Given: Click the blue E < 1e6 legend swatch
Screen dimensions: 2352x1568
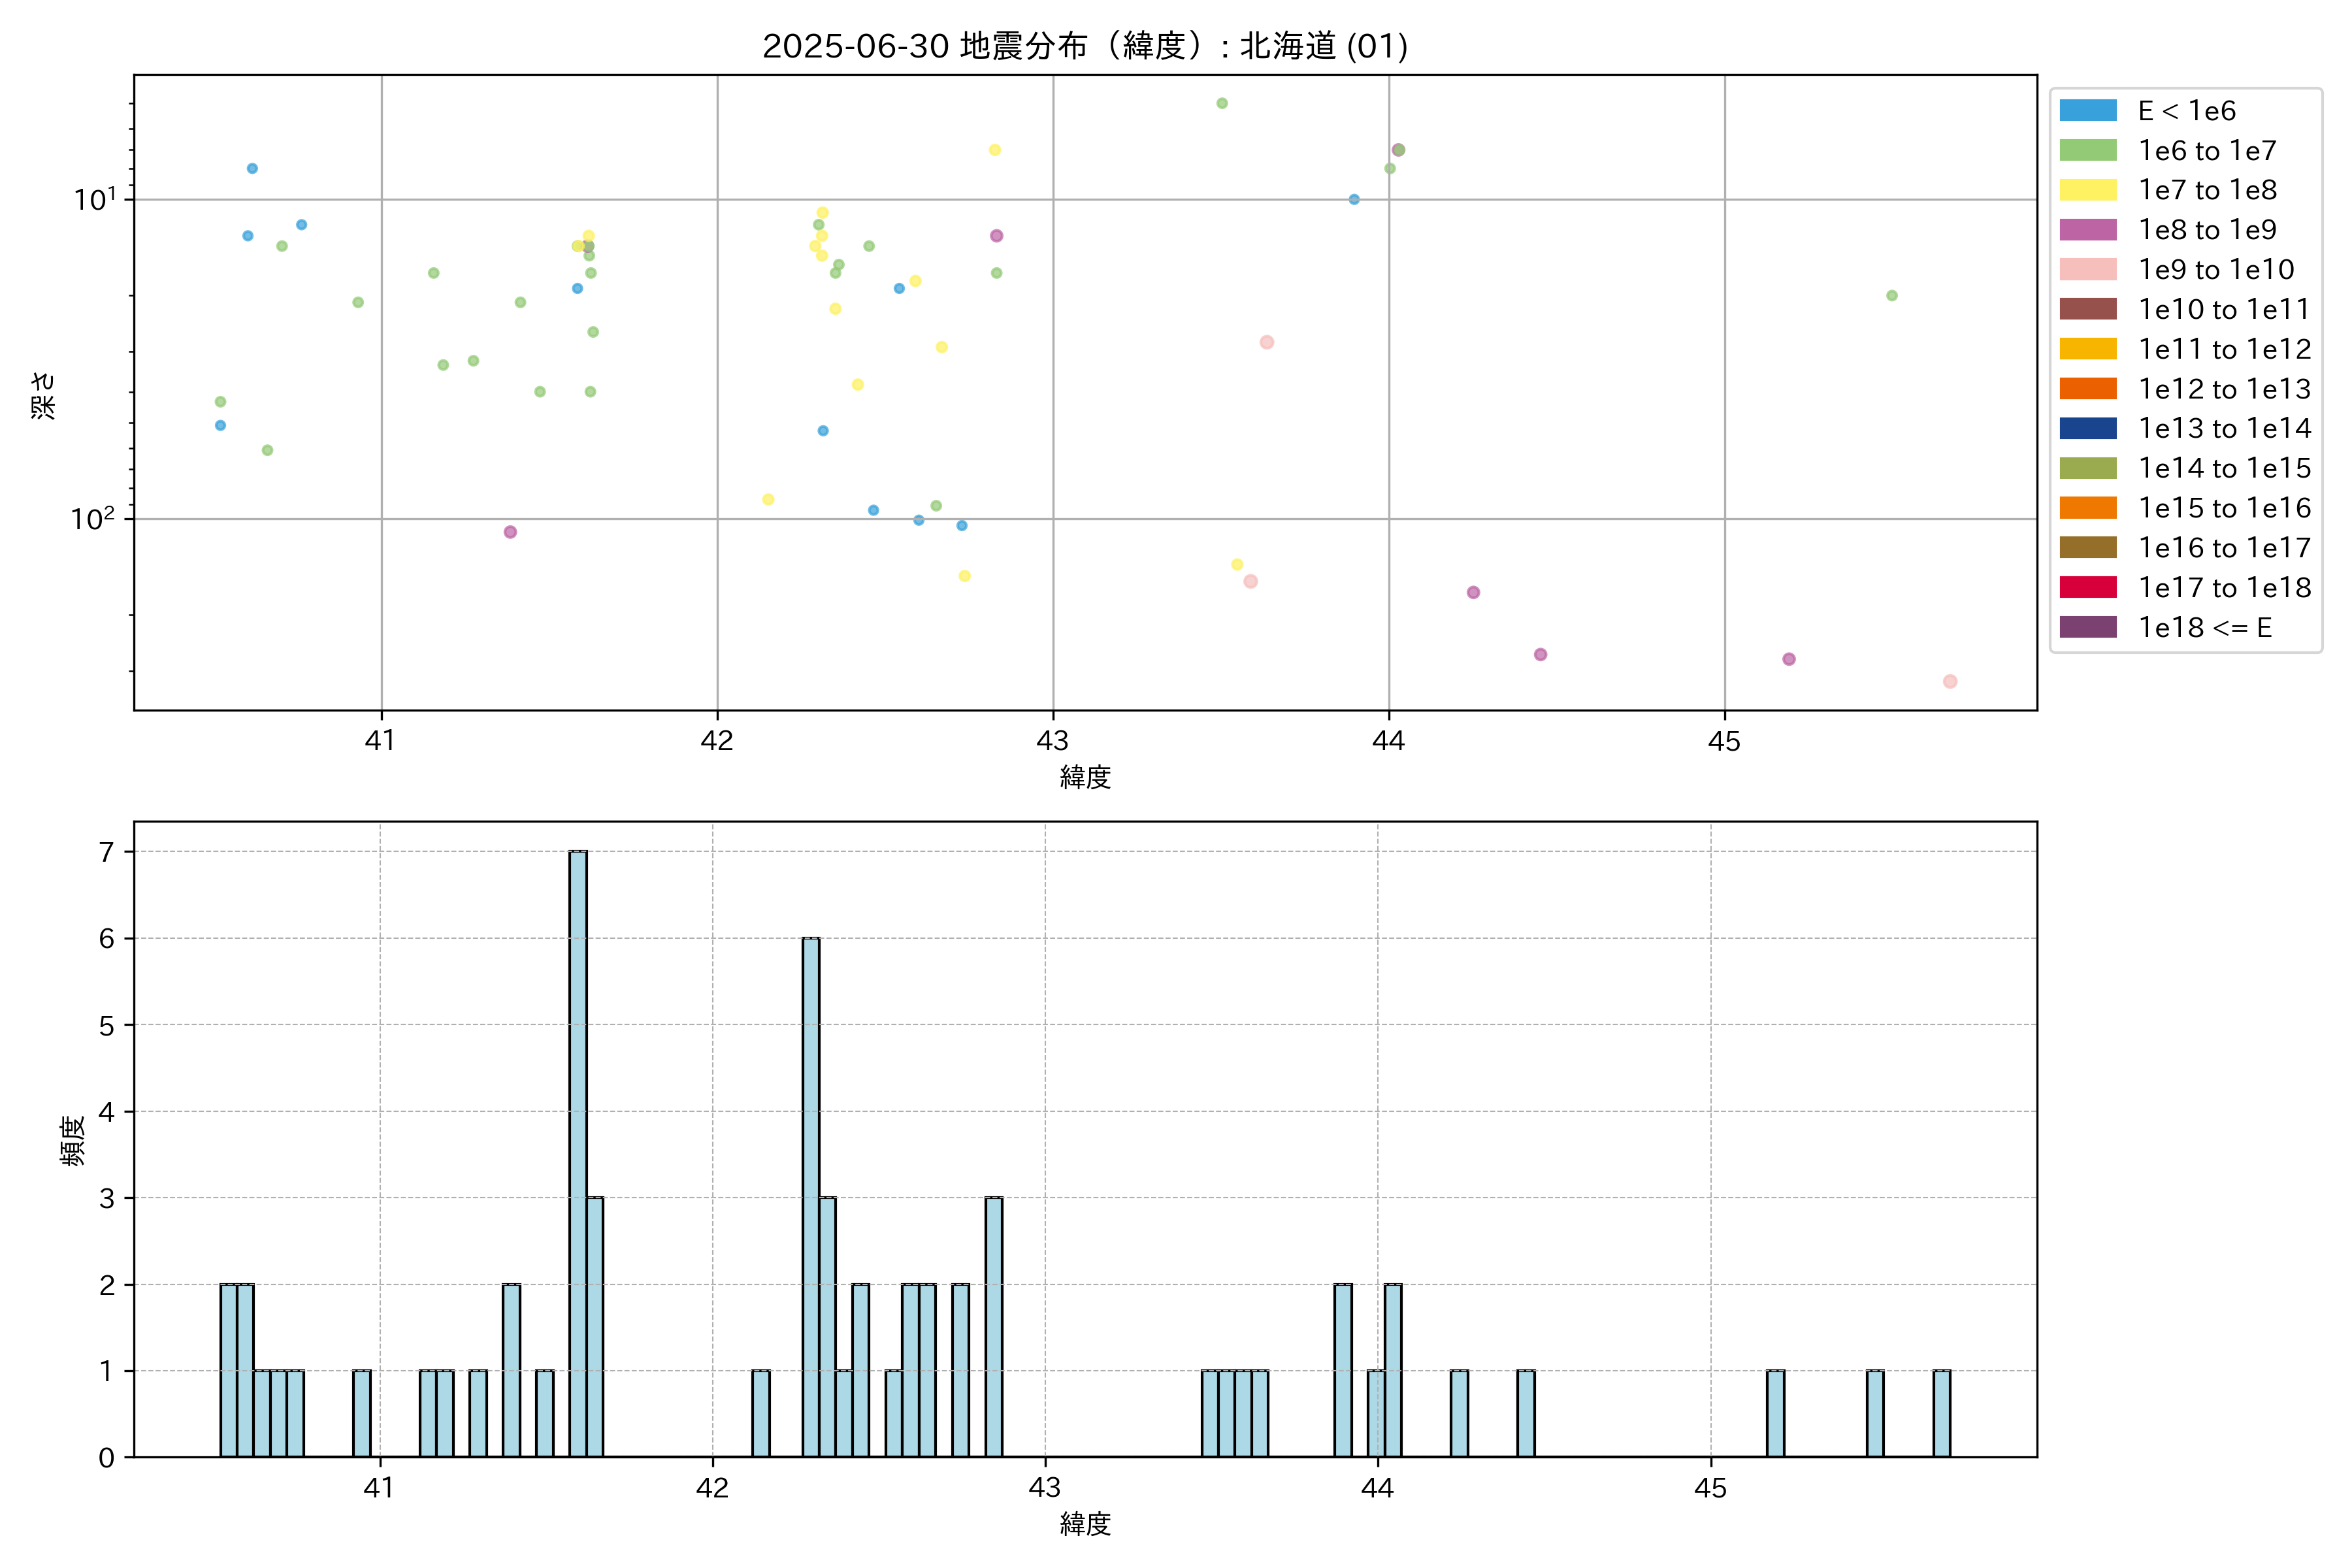Looking at the screenshot, I should pyautogui.click(x=2087, y=110).
